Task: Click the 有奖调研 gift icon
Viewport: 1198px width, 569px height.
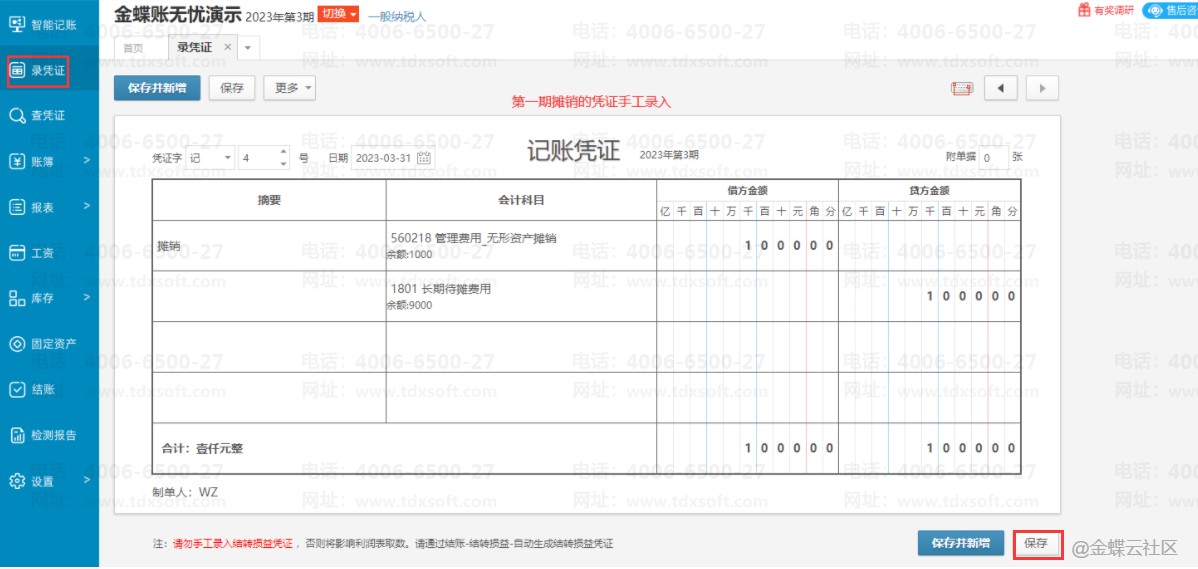Action: [1084, 10]
